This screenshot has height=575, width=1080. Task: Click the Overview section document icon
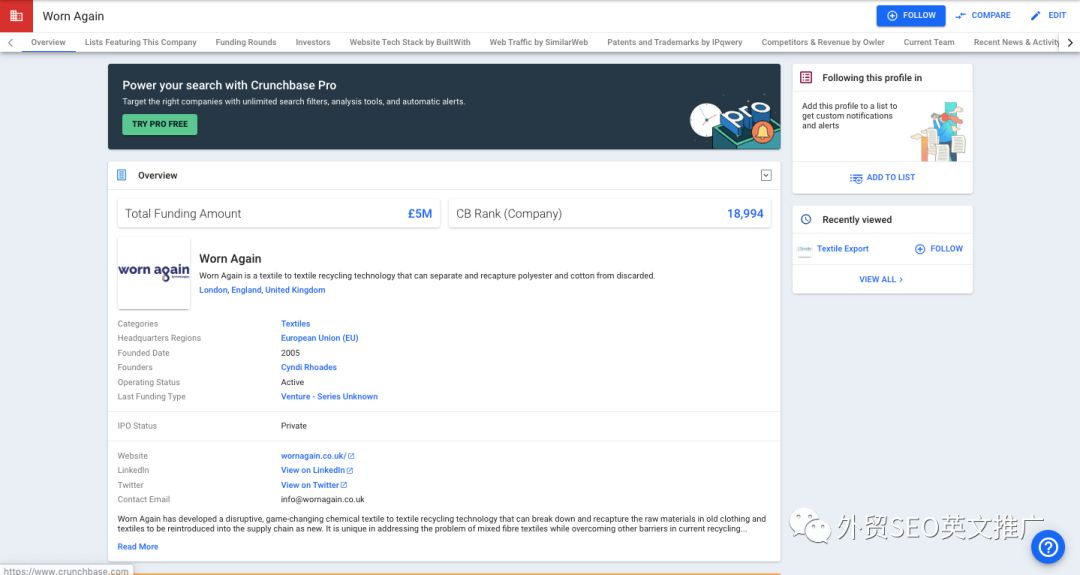[x=122, y=175]
